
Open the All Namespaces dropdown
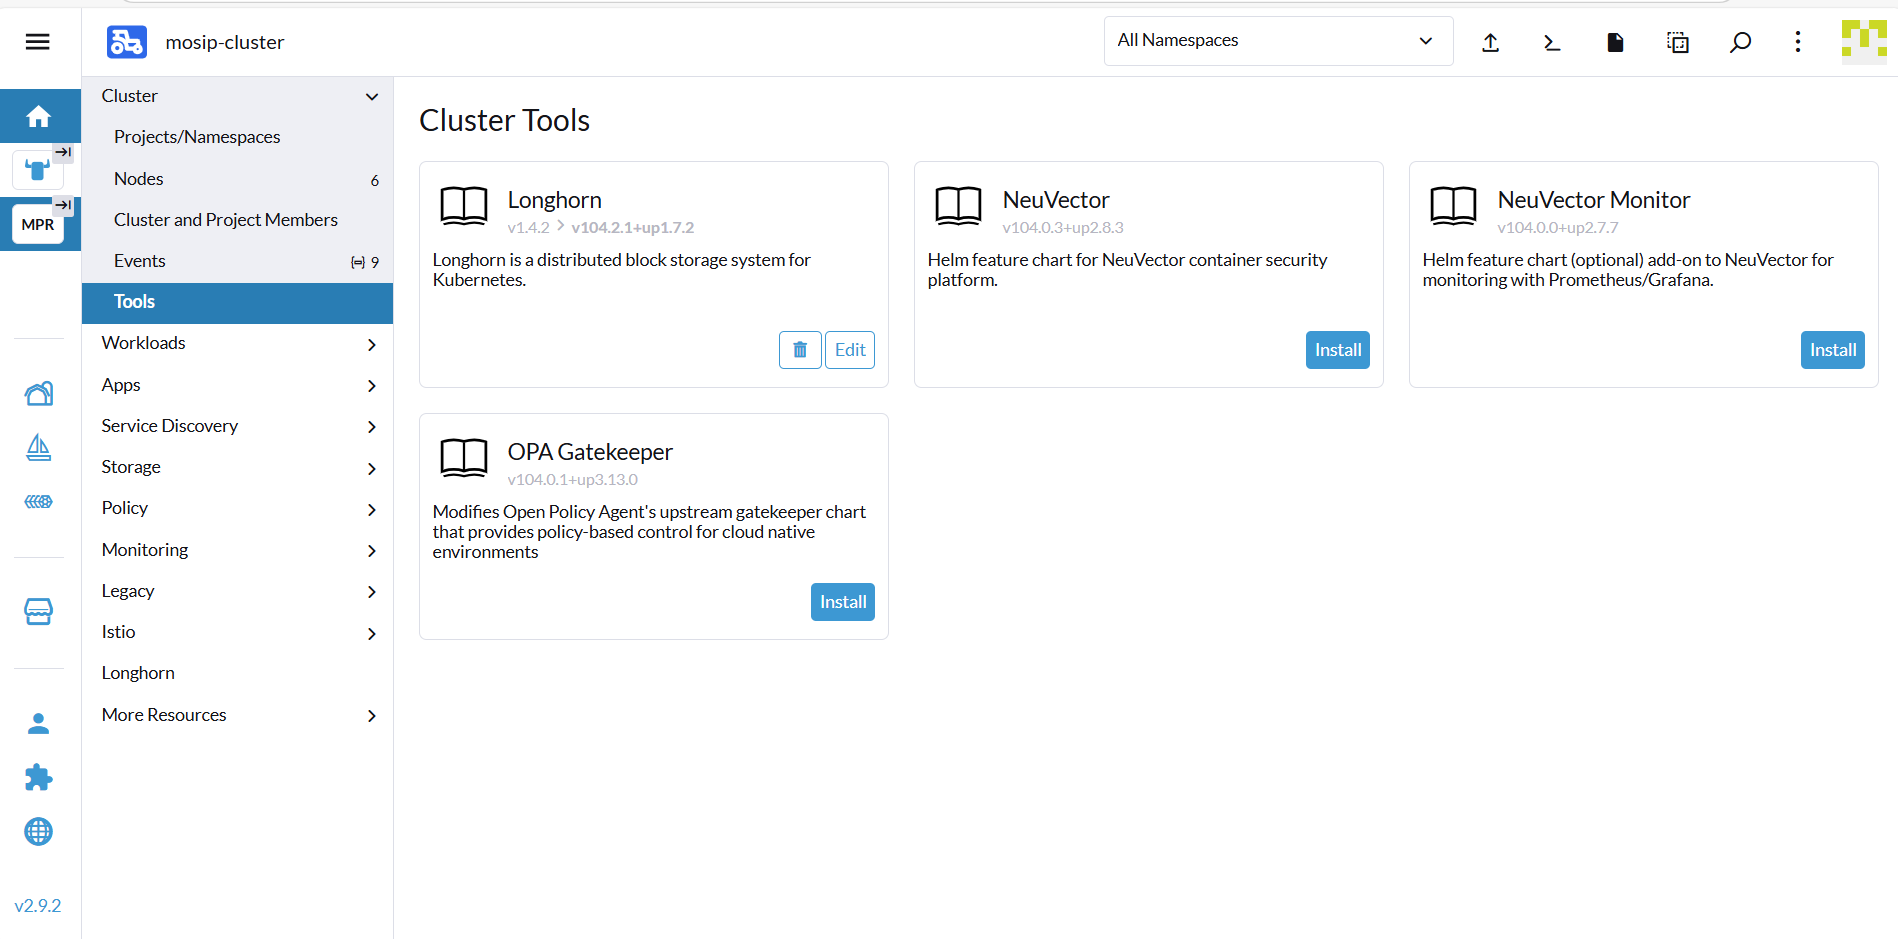(x=1277, y=41)
